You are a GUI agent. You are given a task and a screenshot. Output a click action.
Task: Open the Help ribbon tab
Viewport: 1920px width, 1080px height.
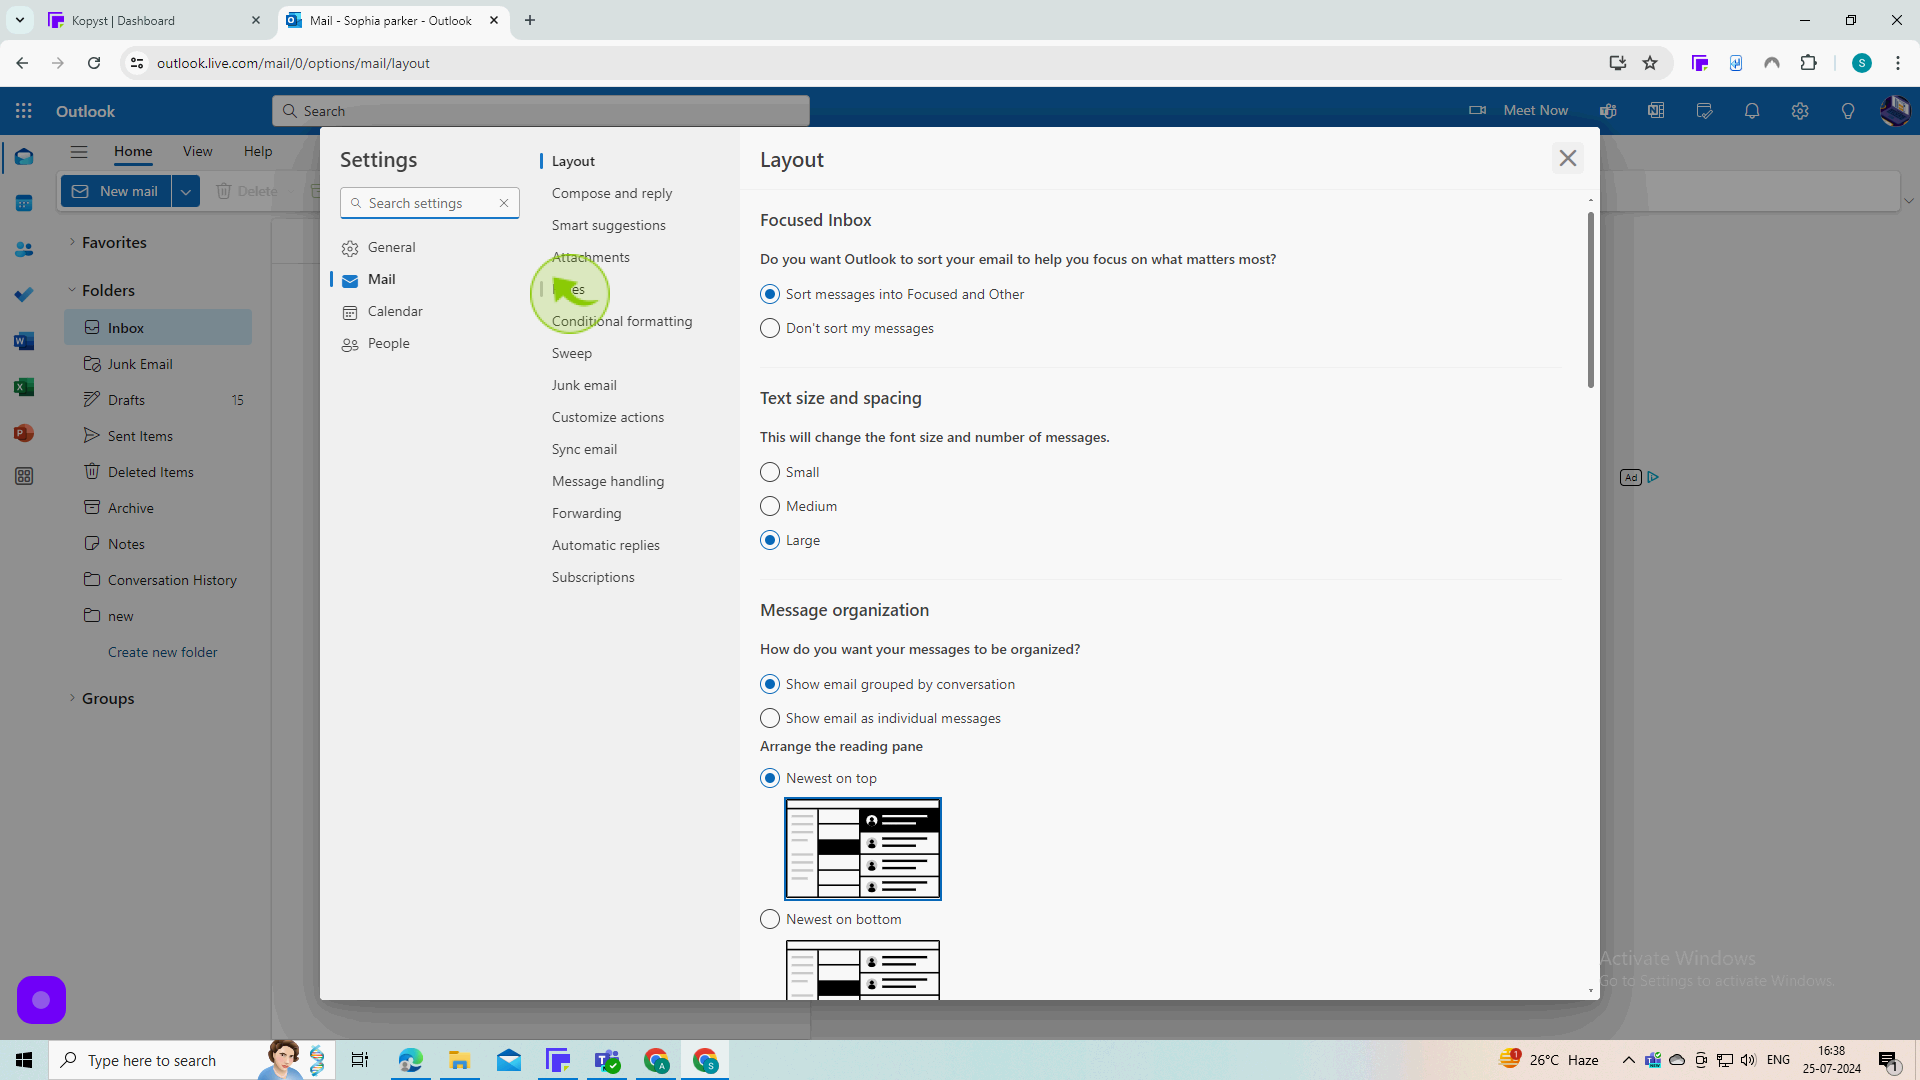[x=258, y=151]
